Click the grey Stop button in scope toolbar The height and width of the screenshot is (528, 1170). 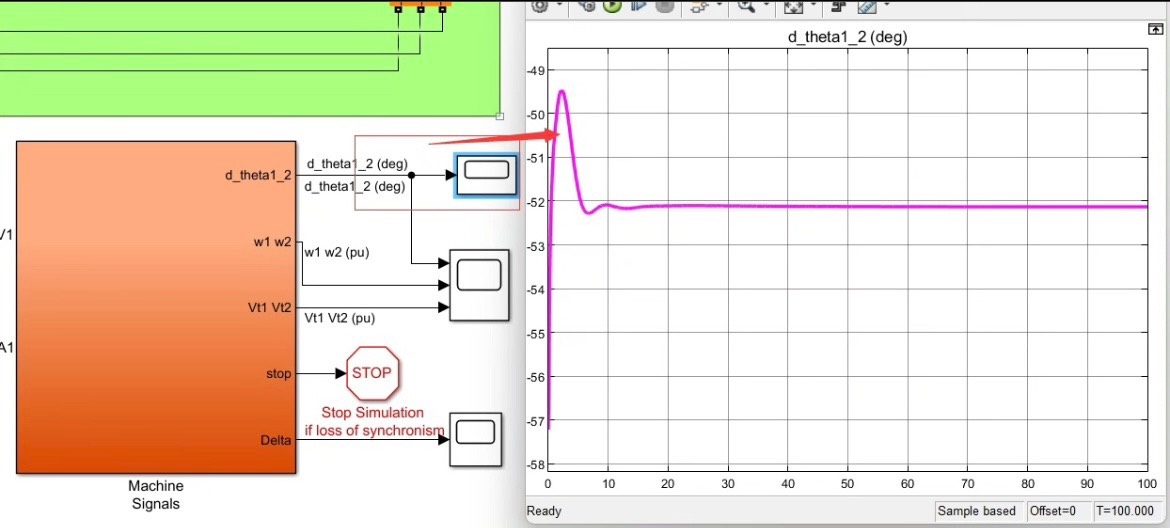pyautogui.click(x=665, y=5)
